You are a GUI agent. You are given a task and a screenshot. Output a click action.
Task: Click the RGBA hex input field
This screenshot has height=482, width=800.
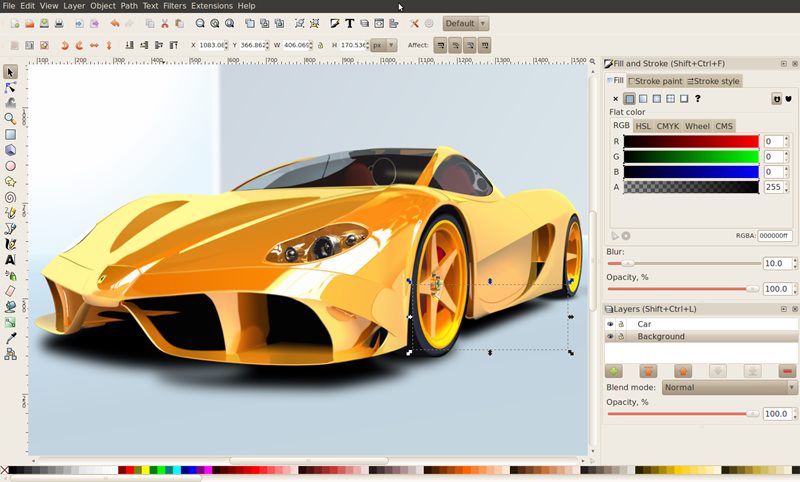coord(775,236)
